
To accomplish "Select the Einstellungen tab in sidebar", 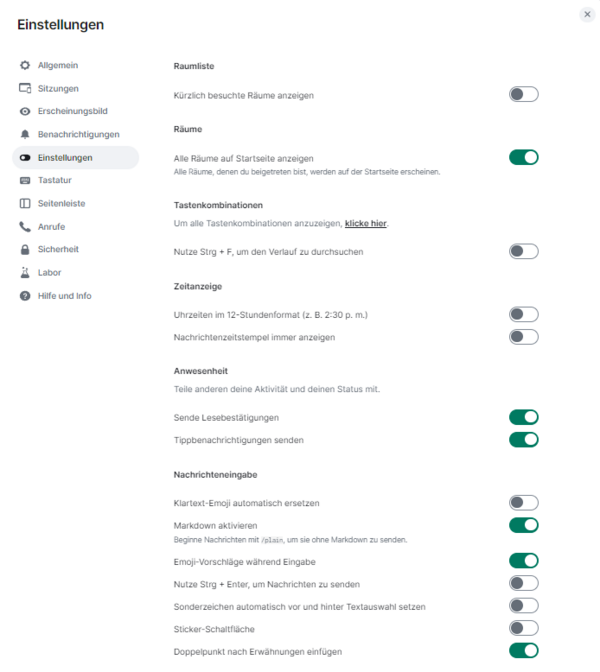I will coord(75,158).
